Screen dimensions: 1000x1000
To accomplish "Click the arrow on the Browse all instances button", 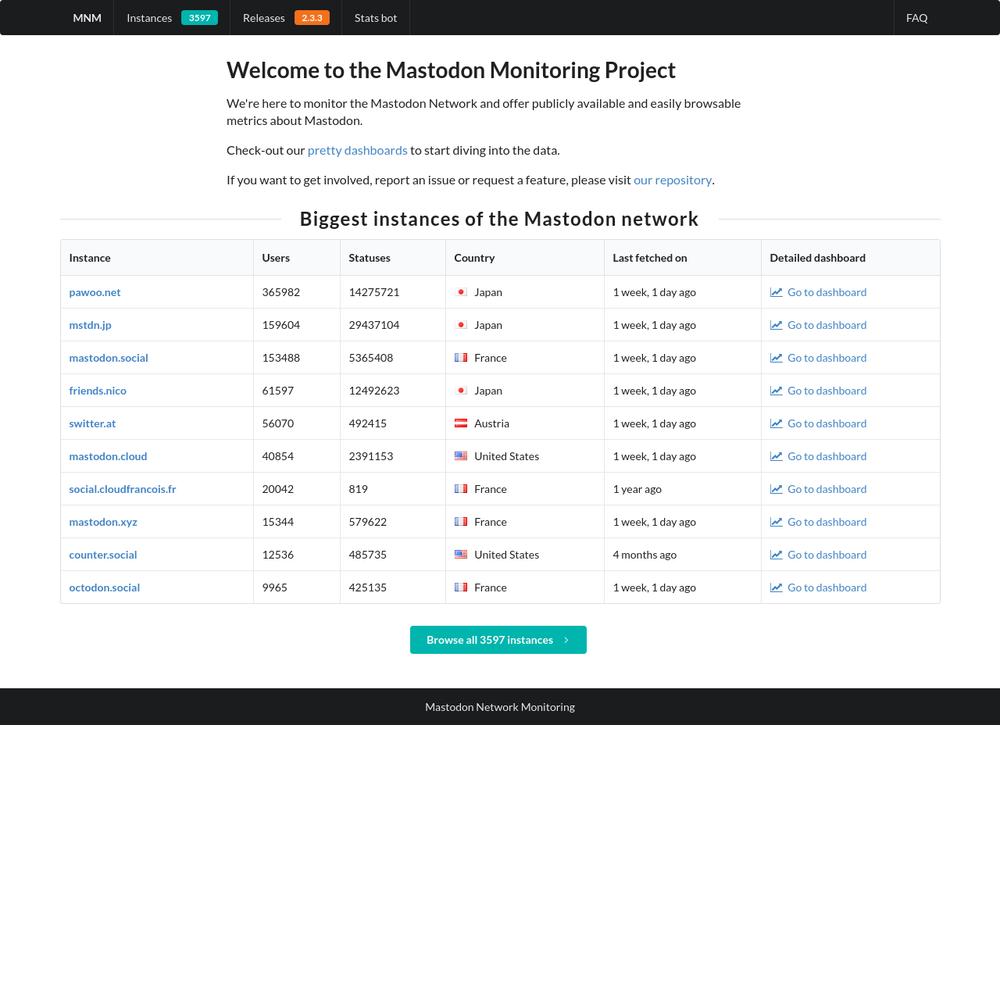I will point(566,640).
